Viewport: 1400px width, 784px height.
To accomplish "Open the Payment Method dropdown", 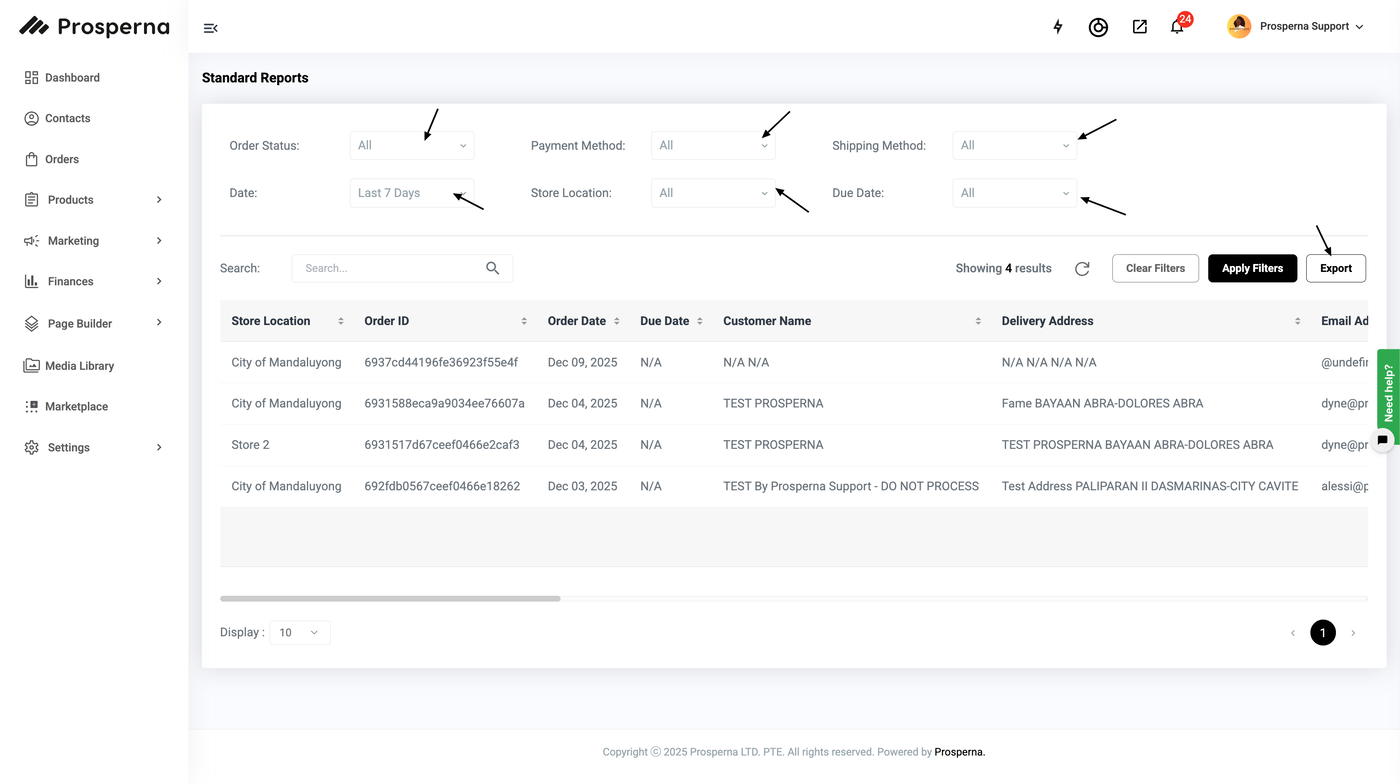I will [x=713, y=145].
